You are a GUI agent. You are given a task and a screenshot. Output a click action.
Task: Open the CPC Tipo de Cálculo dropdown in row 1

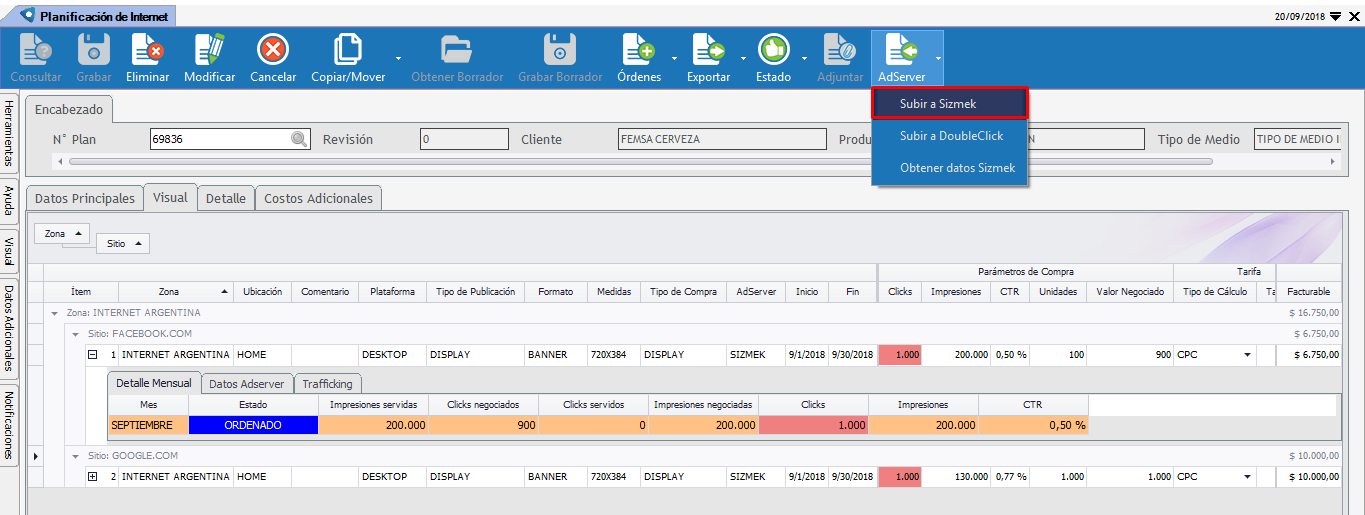pos(1247,355)
